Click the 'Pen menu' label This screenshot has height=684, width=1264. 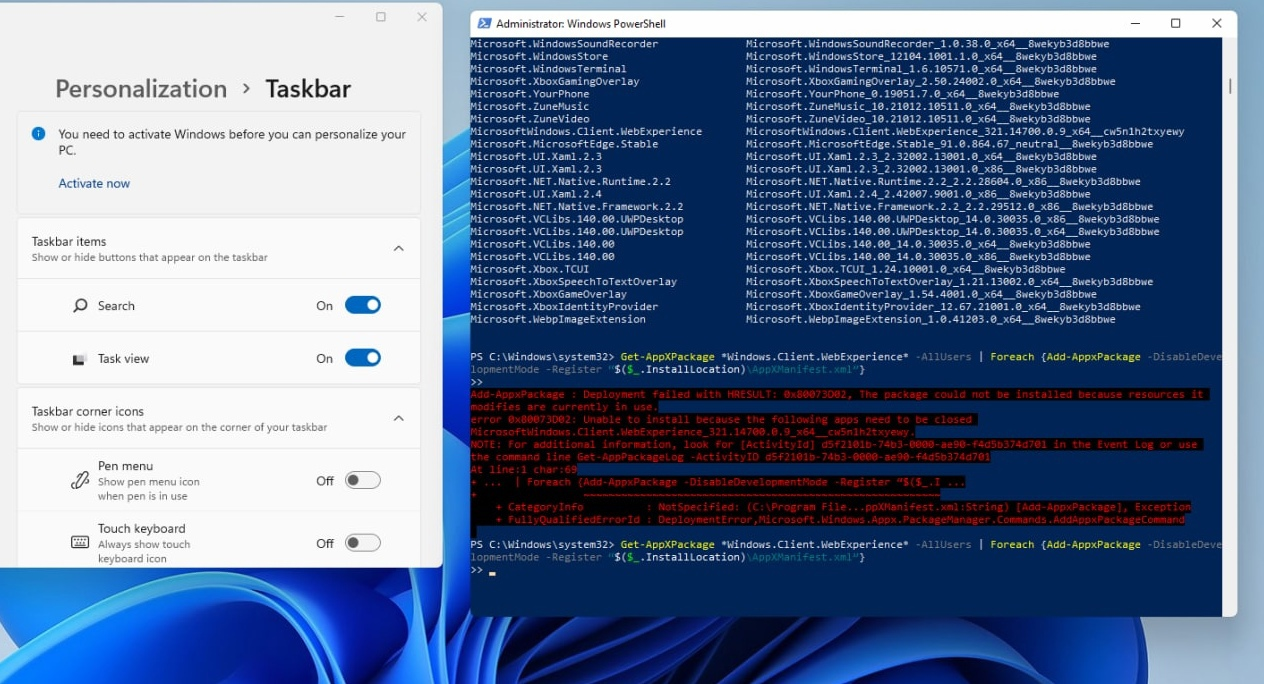(125, 466)
